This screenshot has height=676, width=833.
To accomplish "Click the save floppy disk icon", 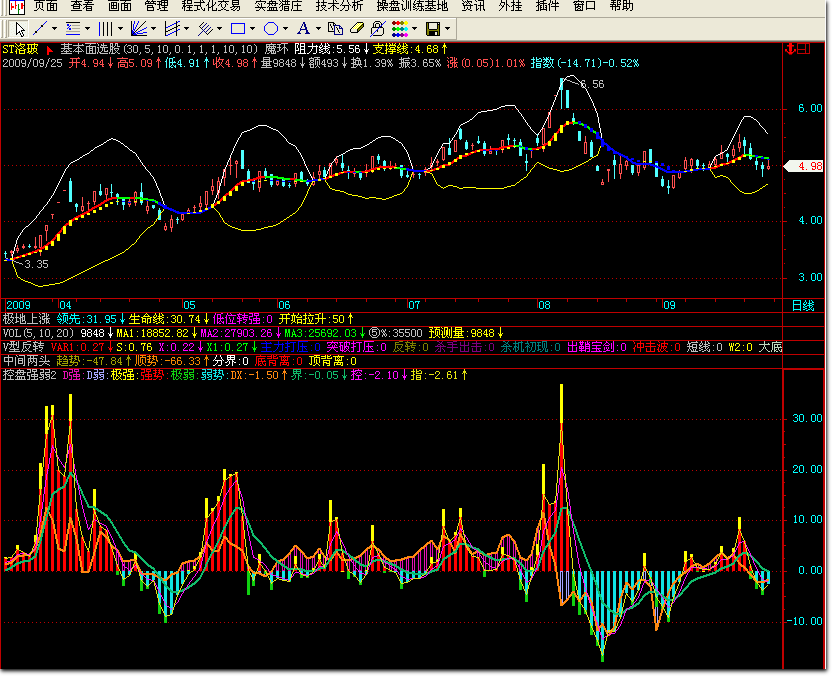I will point(433,29).
